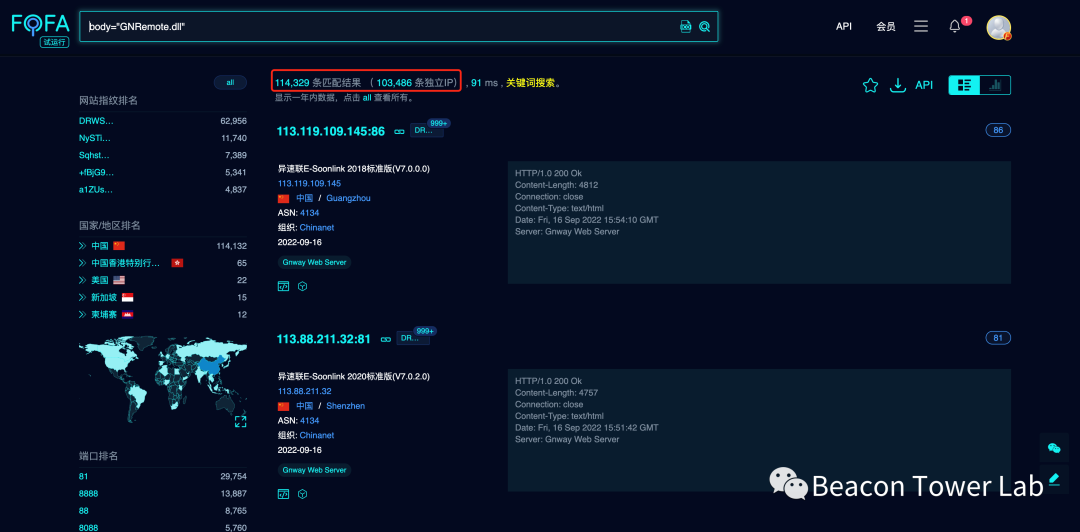
Task: Open the hamburger menu icon
Action: 921,26
